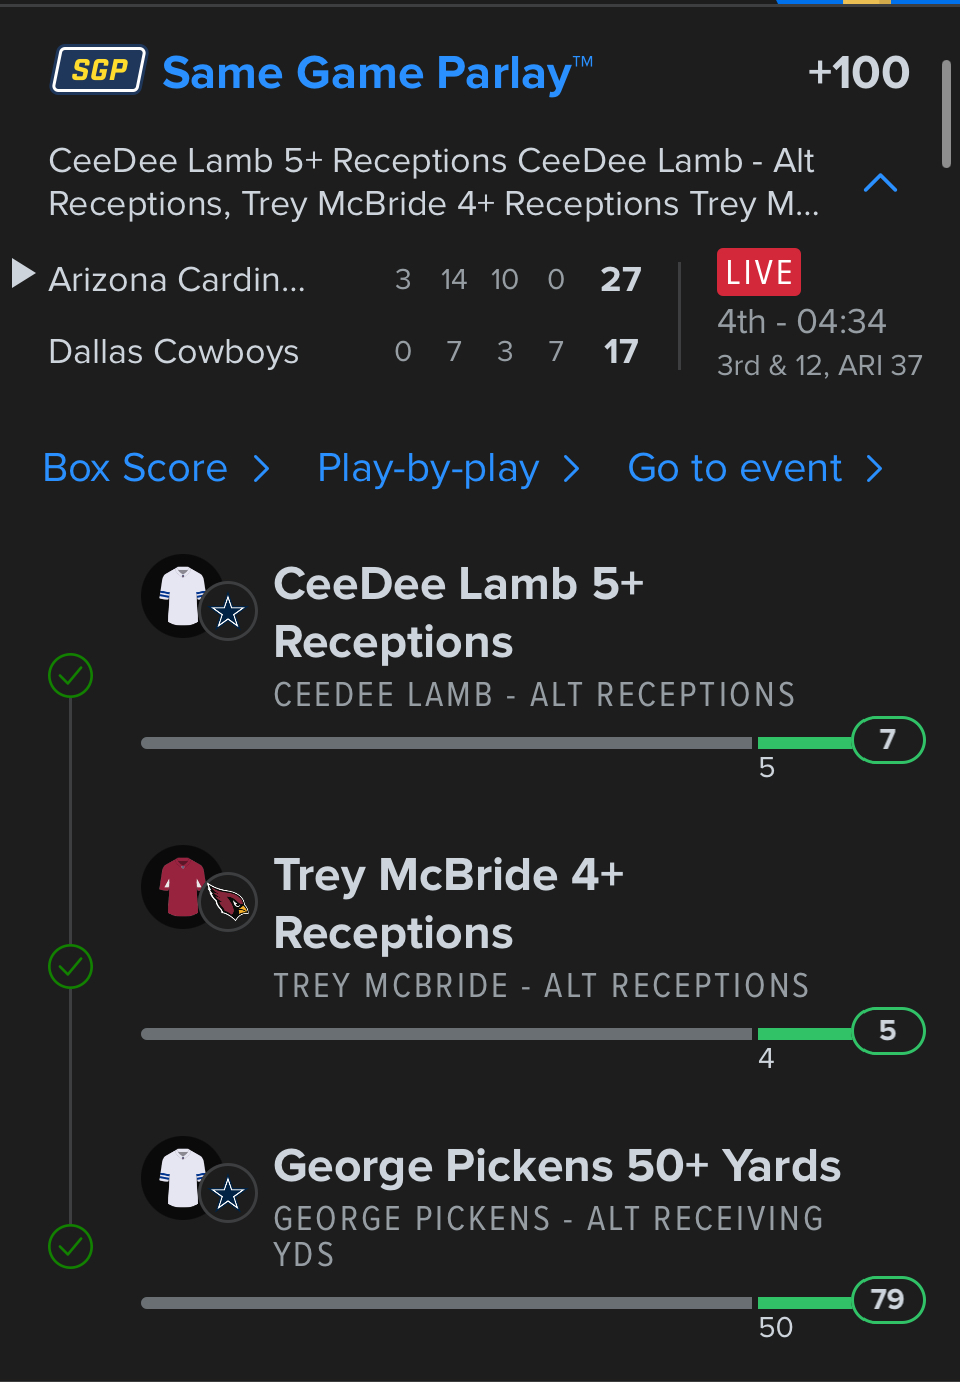Viewport: 960px width, 1382px height.
Task: Go to event page
Action: 735,468
